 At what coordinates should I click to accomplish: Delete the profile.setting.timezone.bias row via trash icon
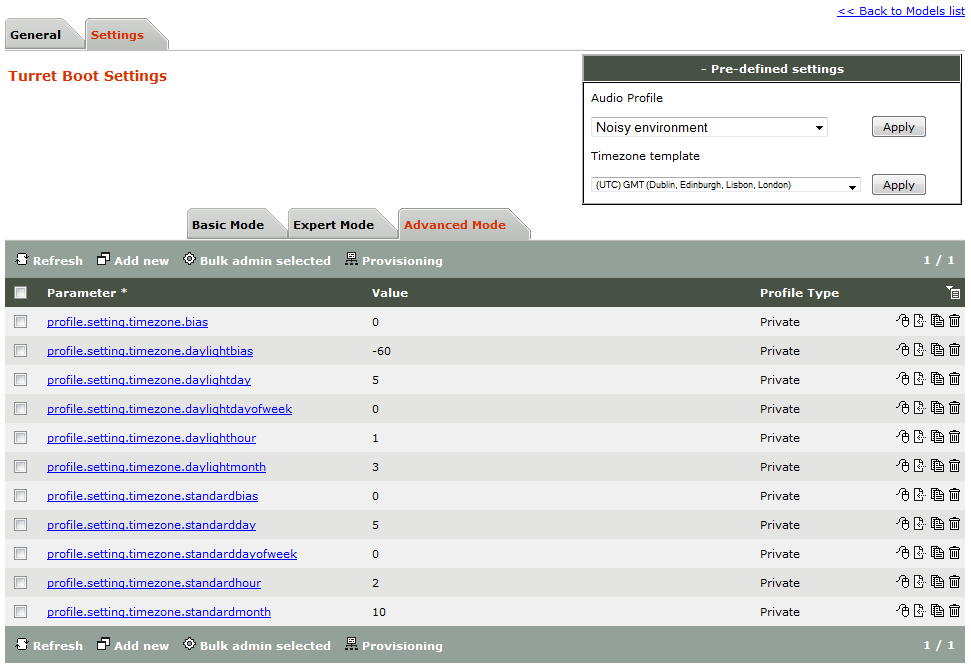(x=954, y=321)
